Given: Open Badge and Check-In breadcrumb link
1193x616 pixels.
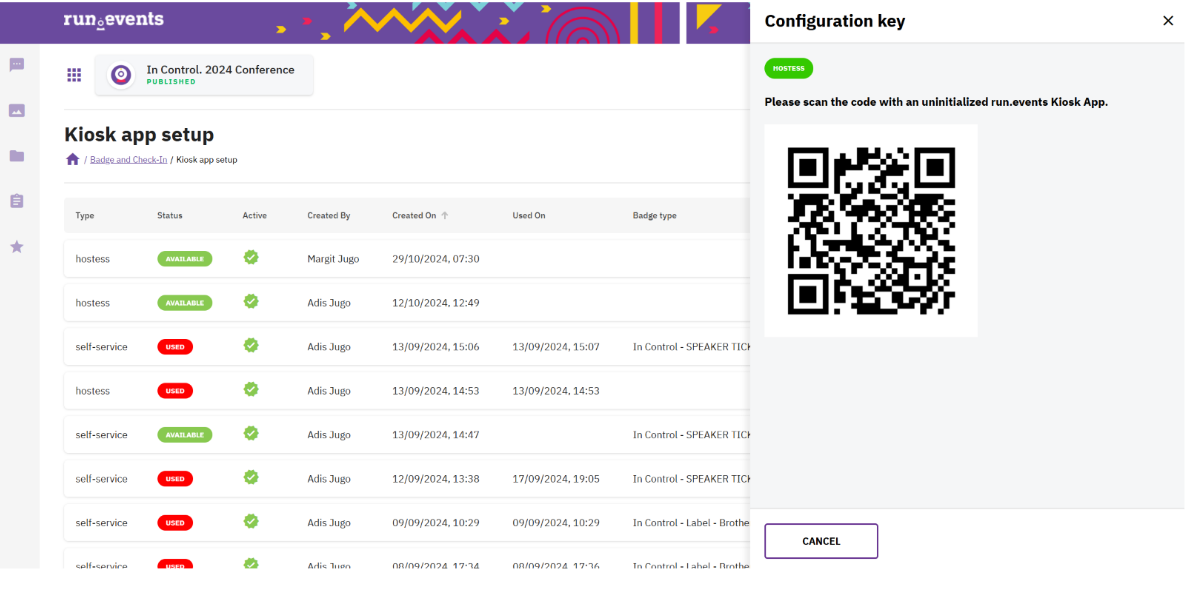Looking at the screenshot, I should 129,160.
